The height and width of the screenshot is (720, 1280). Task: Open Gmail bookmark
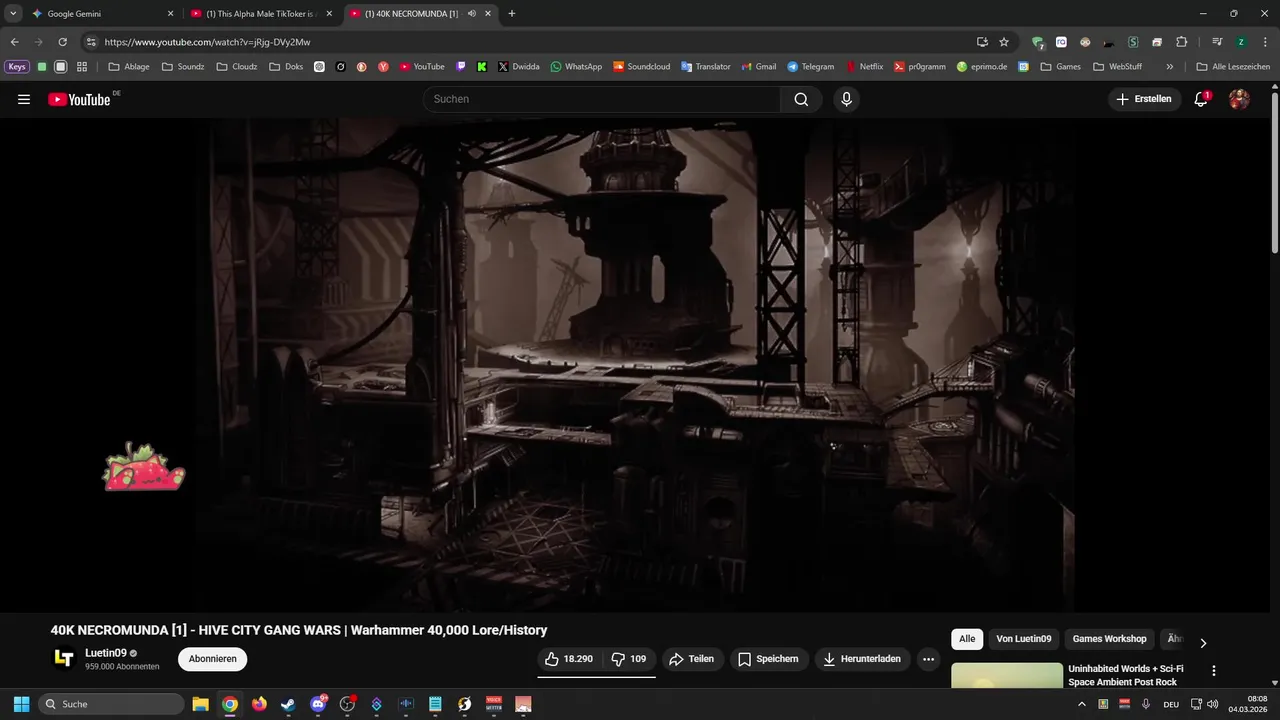[759, 67]
